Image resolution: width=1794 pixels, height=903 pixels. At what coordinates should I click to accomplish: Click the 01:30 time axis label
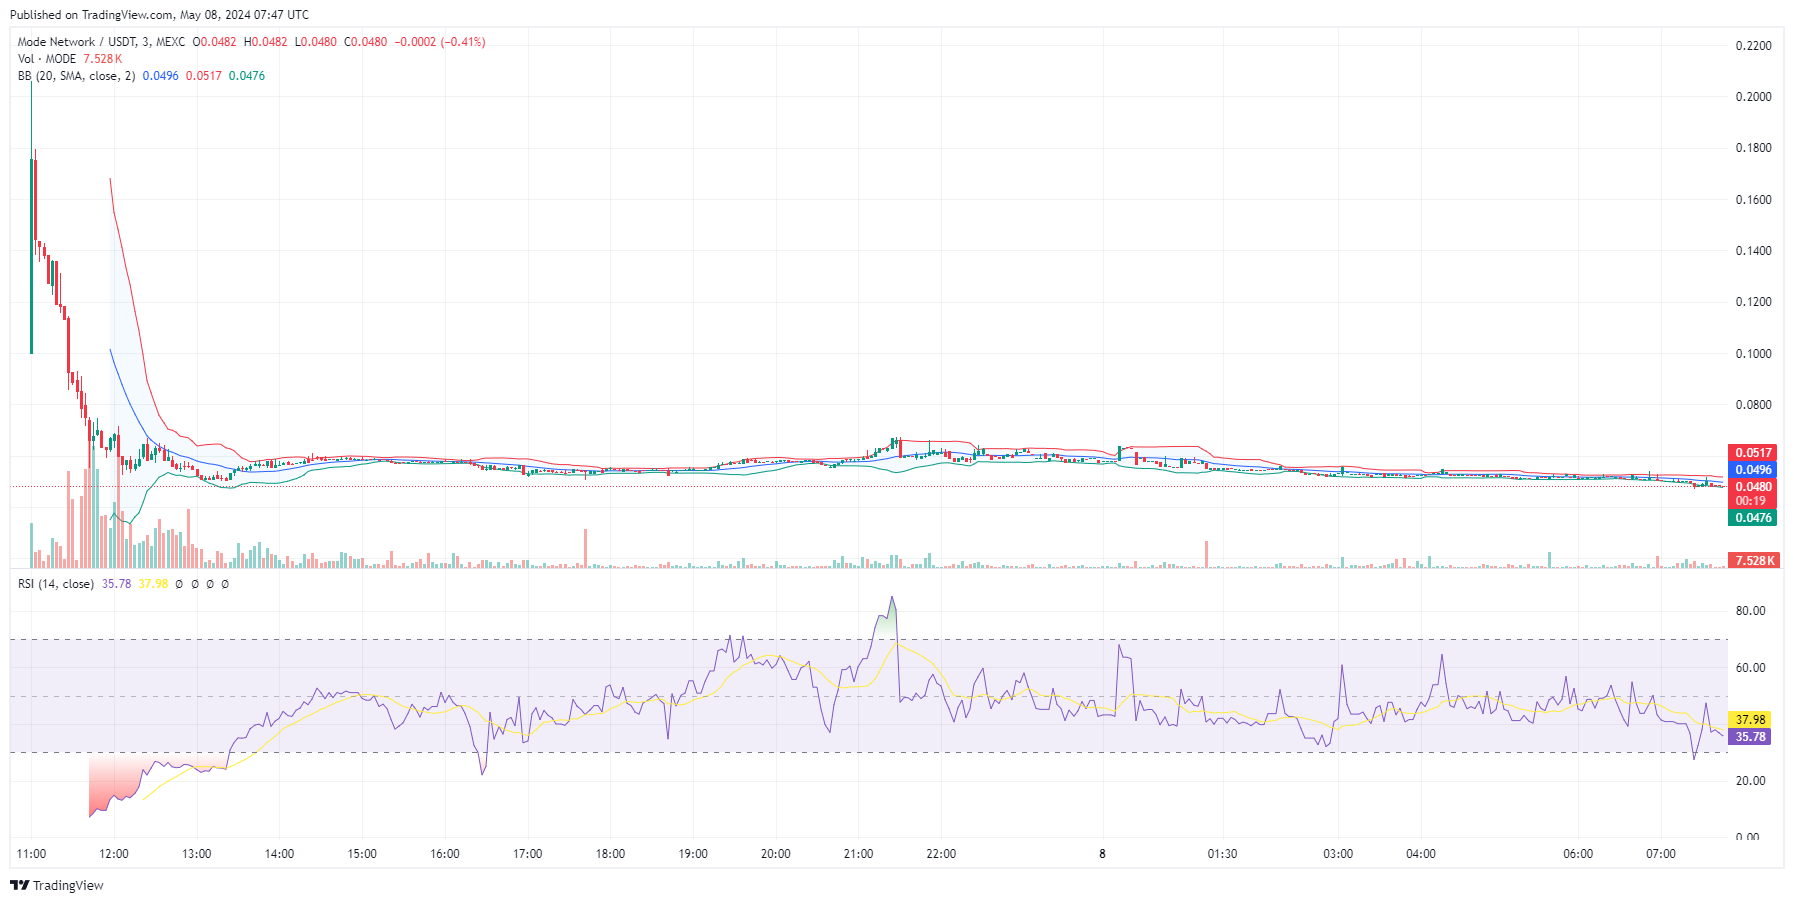(1222, 854)
